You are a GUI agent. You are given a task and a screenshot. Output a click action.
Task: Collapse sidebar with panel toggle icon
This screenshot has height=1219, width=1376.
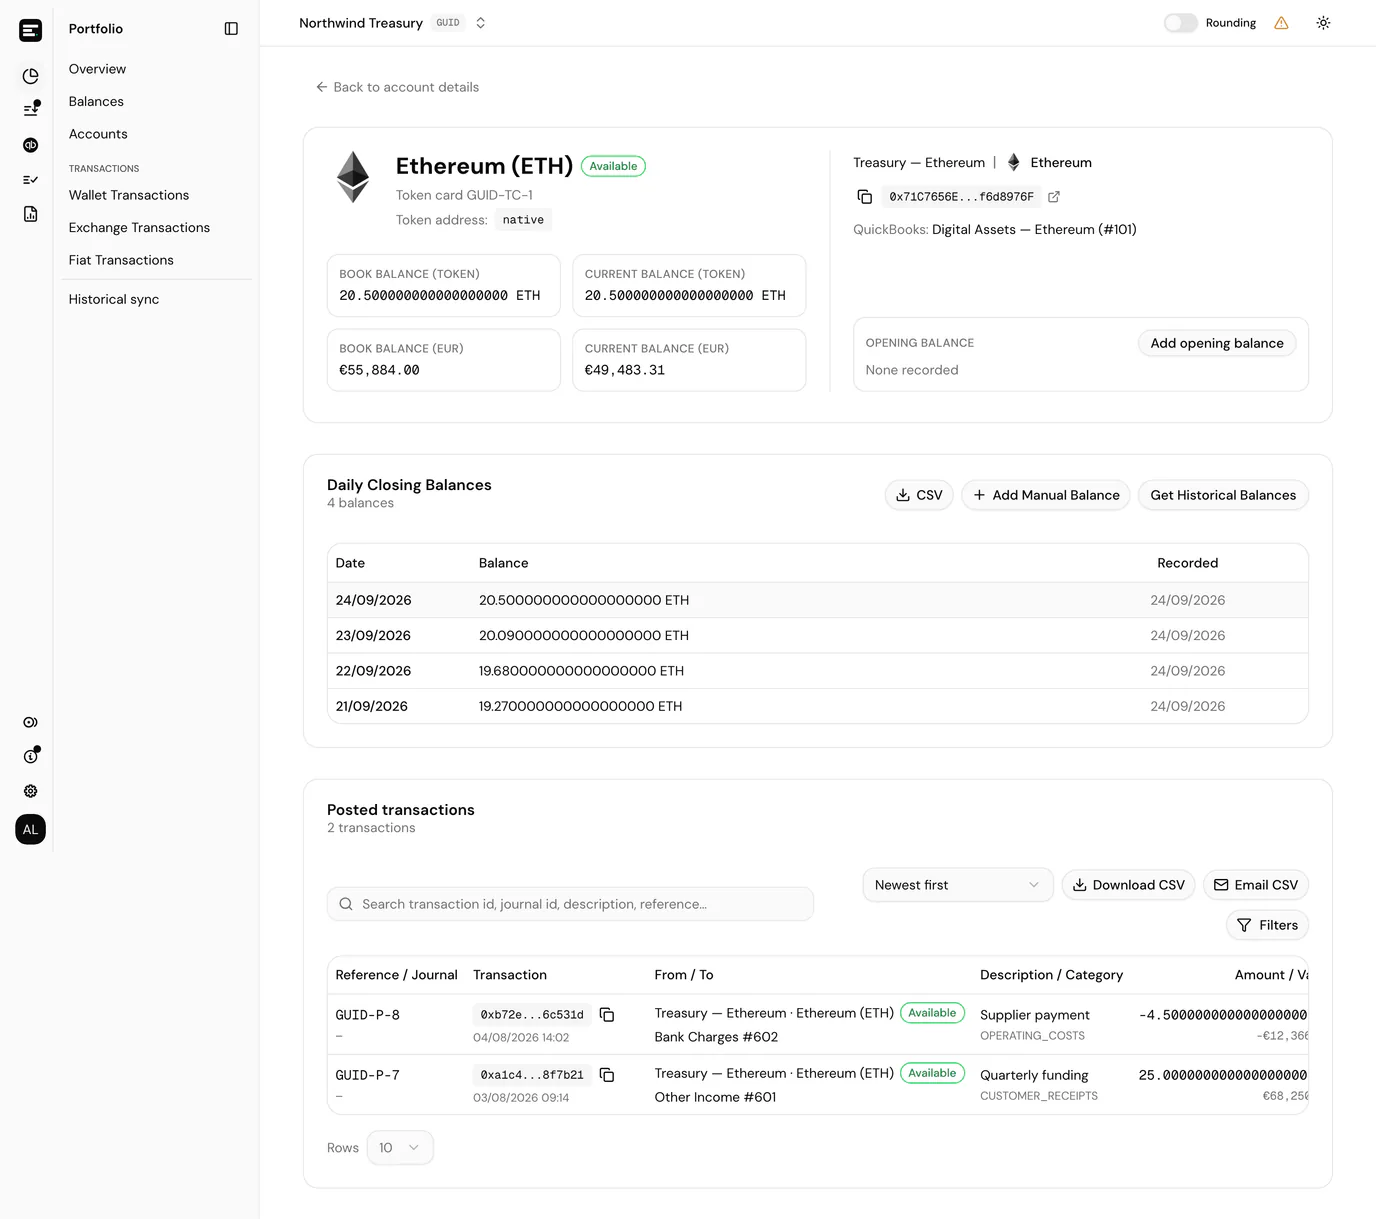(x=231, y=29)
